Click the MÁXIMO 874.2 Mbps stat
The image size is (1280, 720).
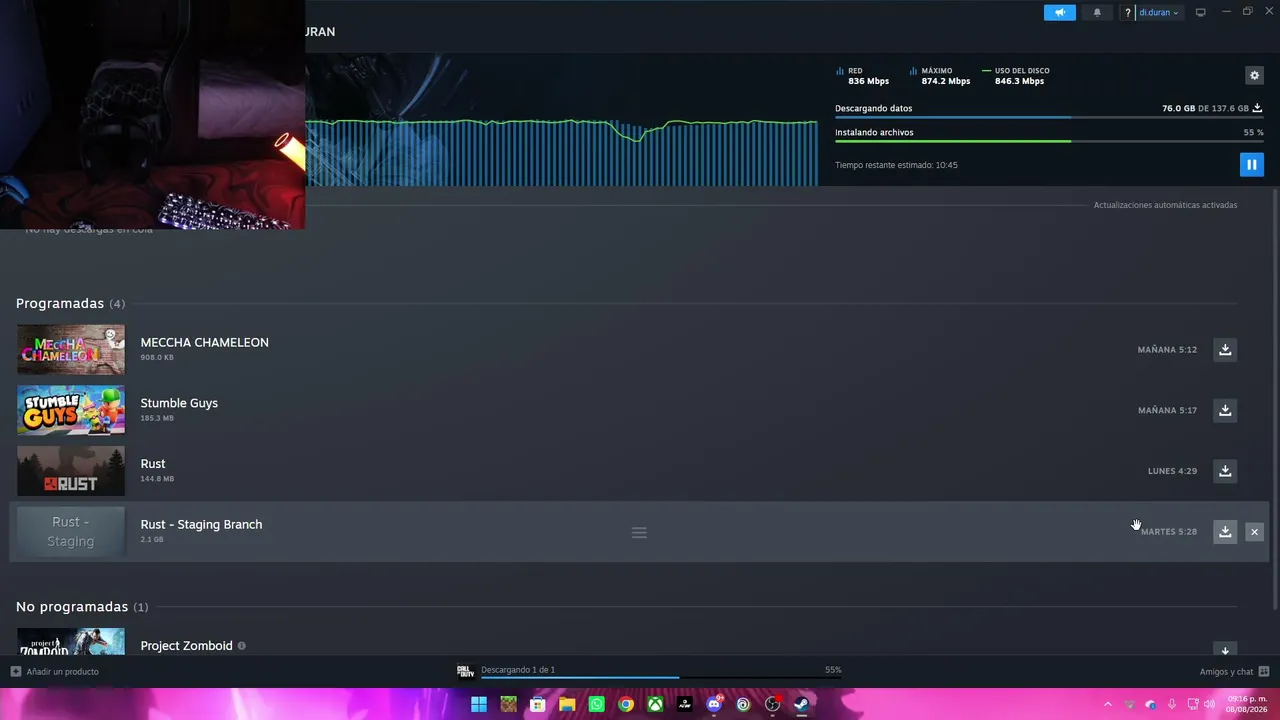coord(940,76)
